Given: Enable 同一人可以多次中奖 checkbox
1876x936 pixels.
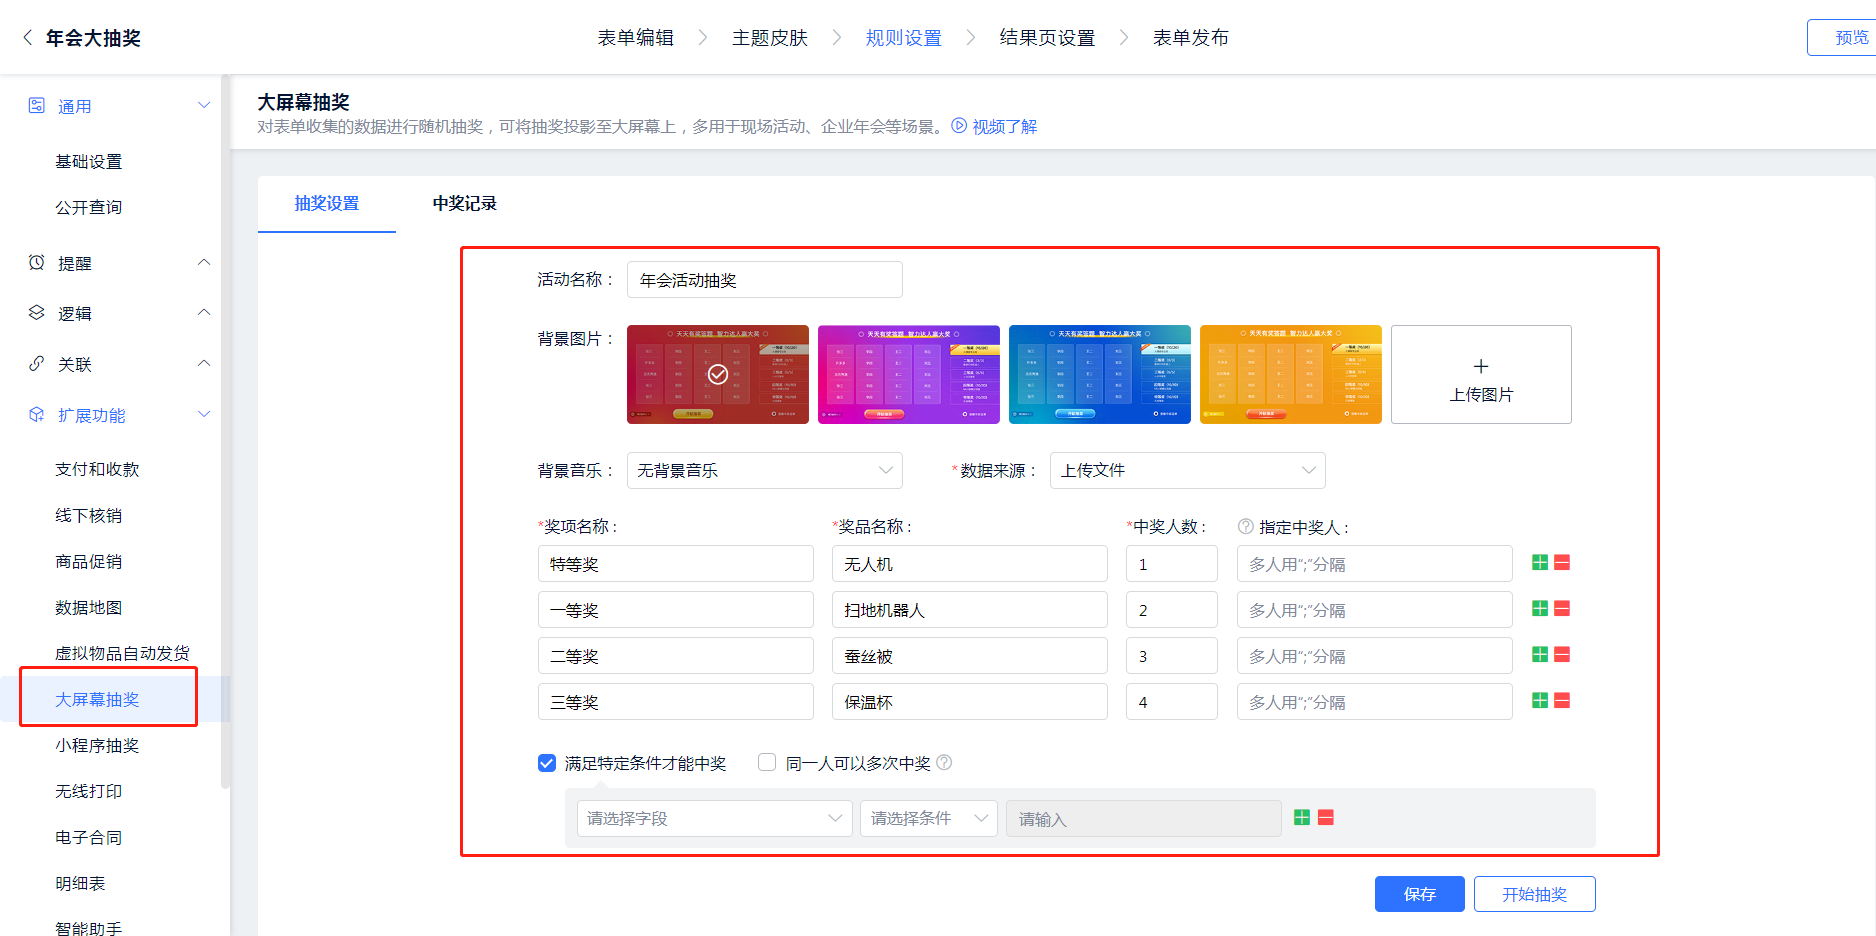Looking at the screenshot, I should (767, 762).
